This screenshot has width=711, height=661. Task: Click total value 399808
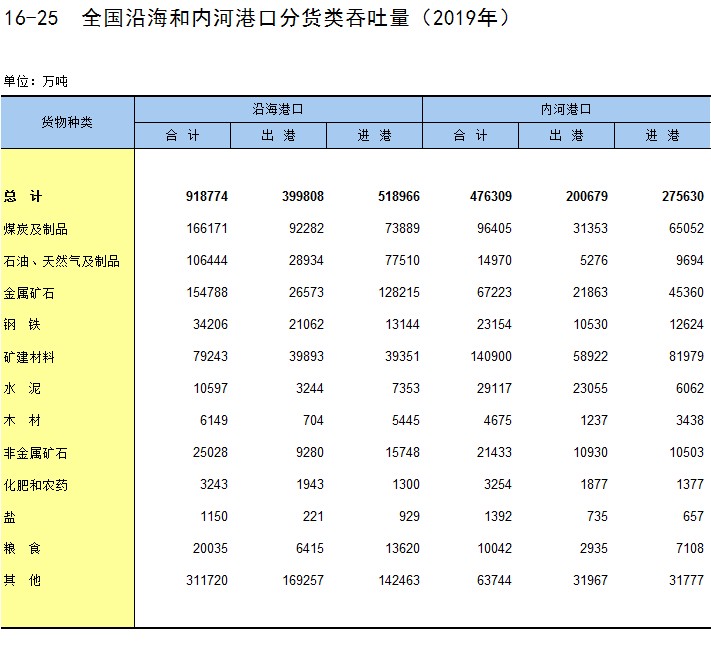[x=303, y=196]
